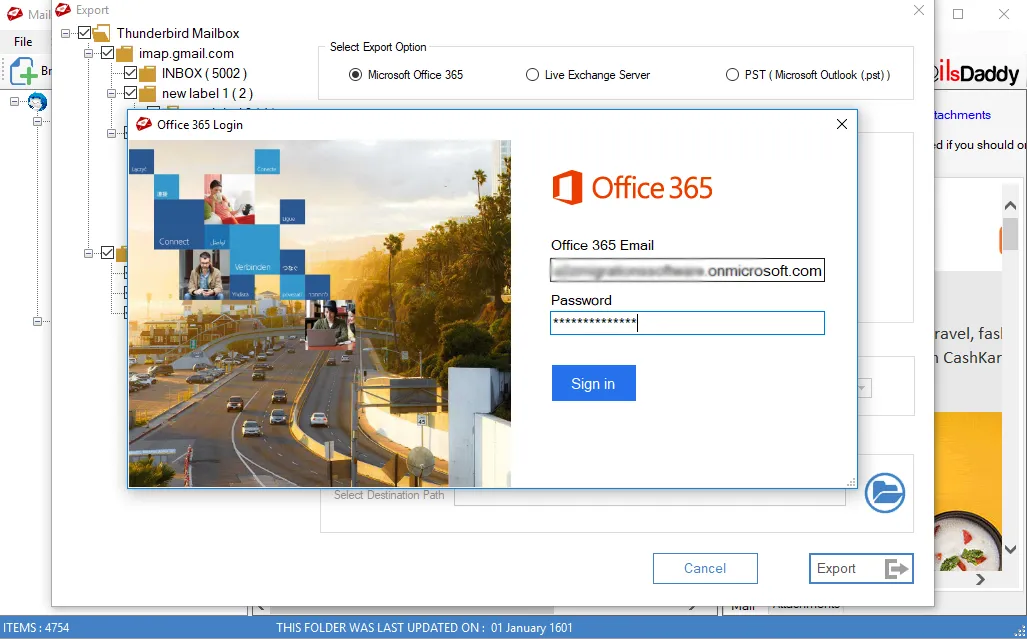Select the 'imap.gmail.com' tree text
The width and height of the screenshot is (1027, 639).
pyautogui.click(x=186, y=54)
